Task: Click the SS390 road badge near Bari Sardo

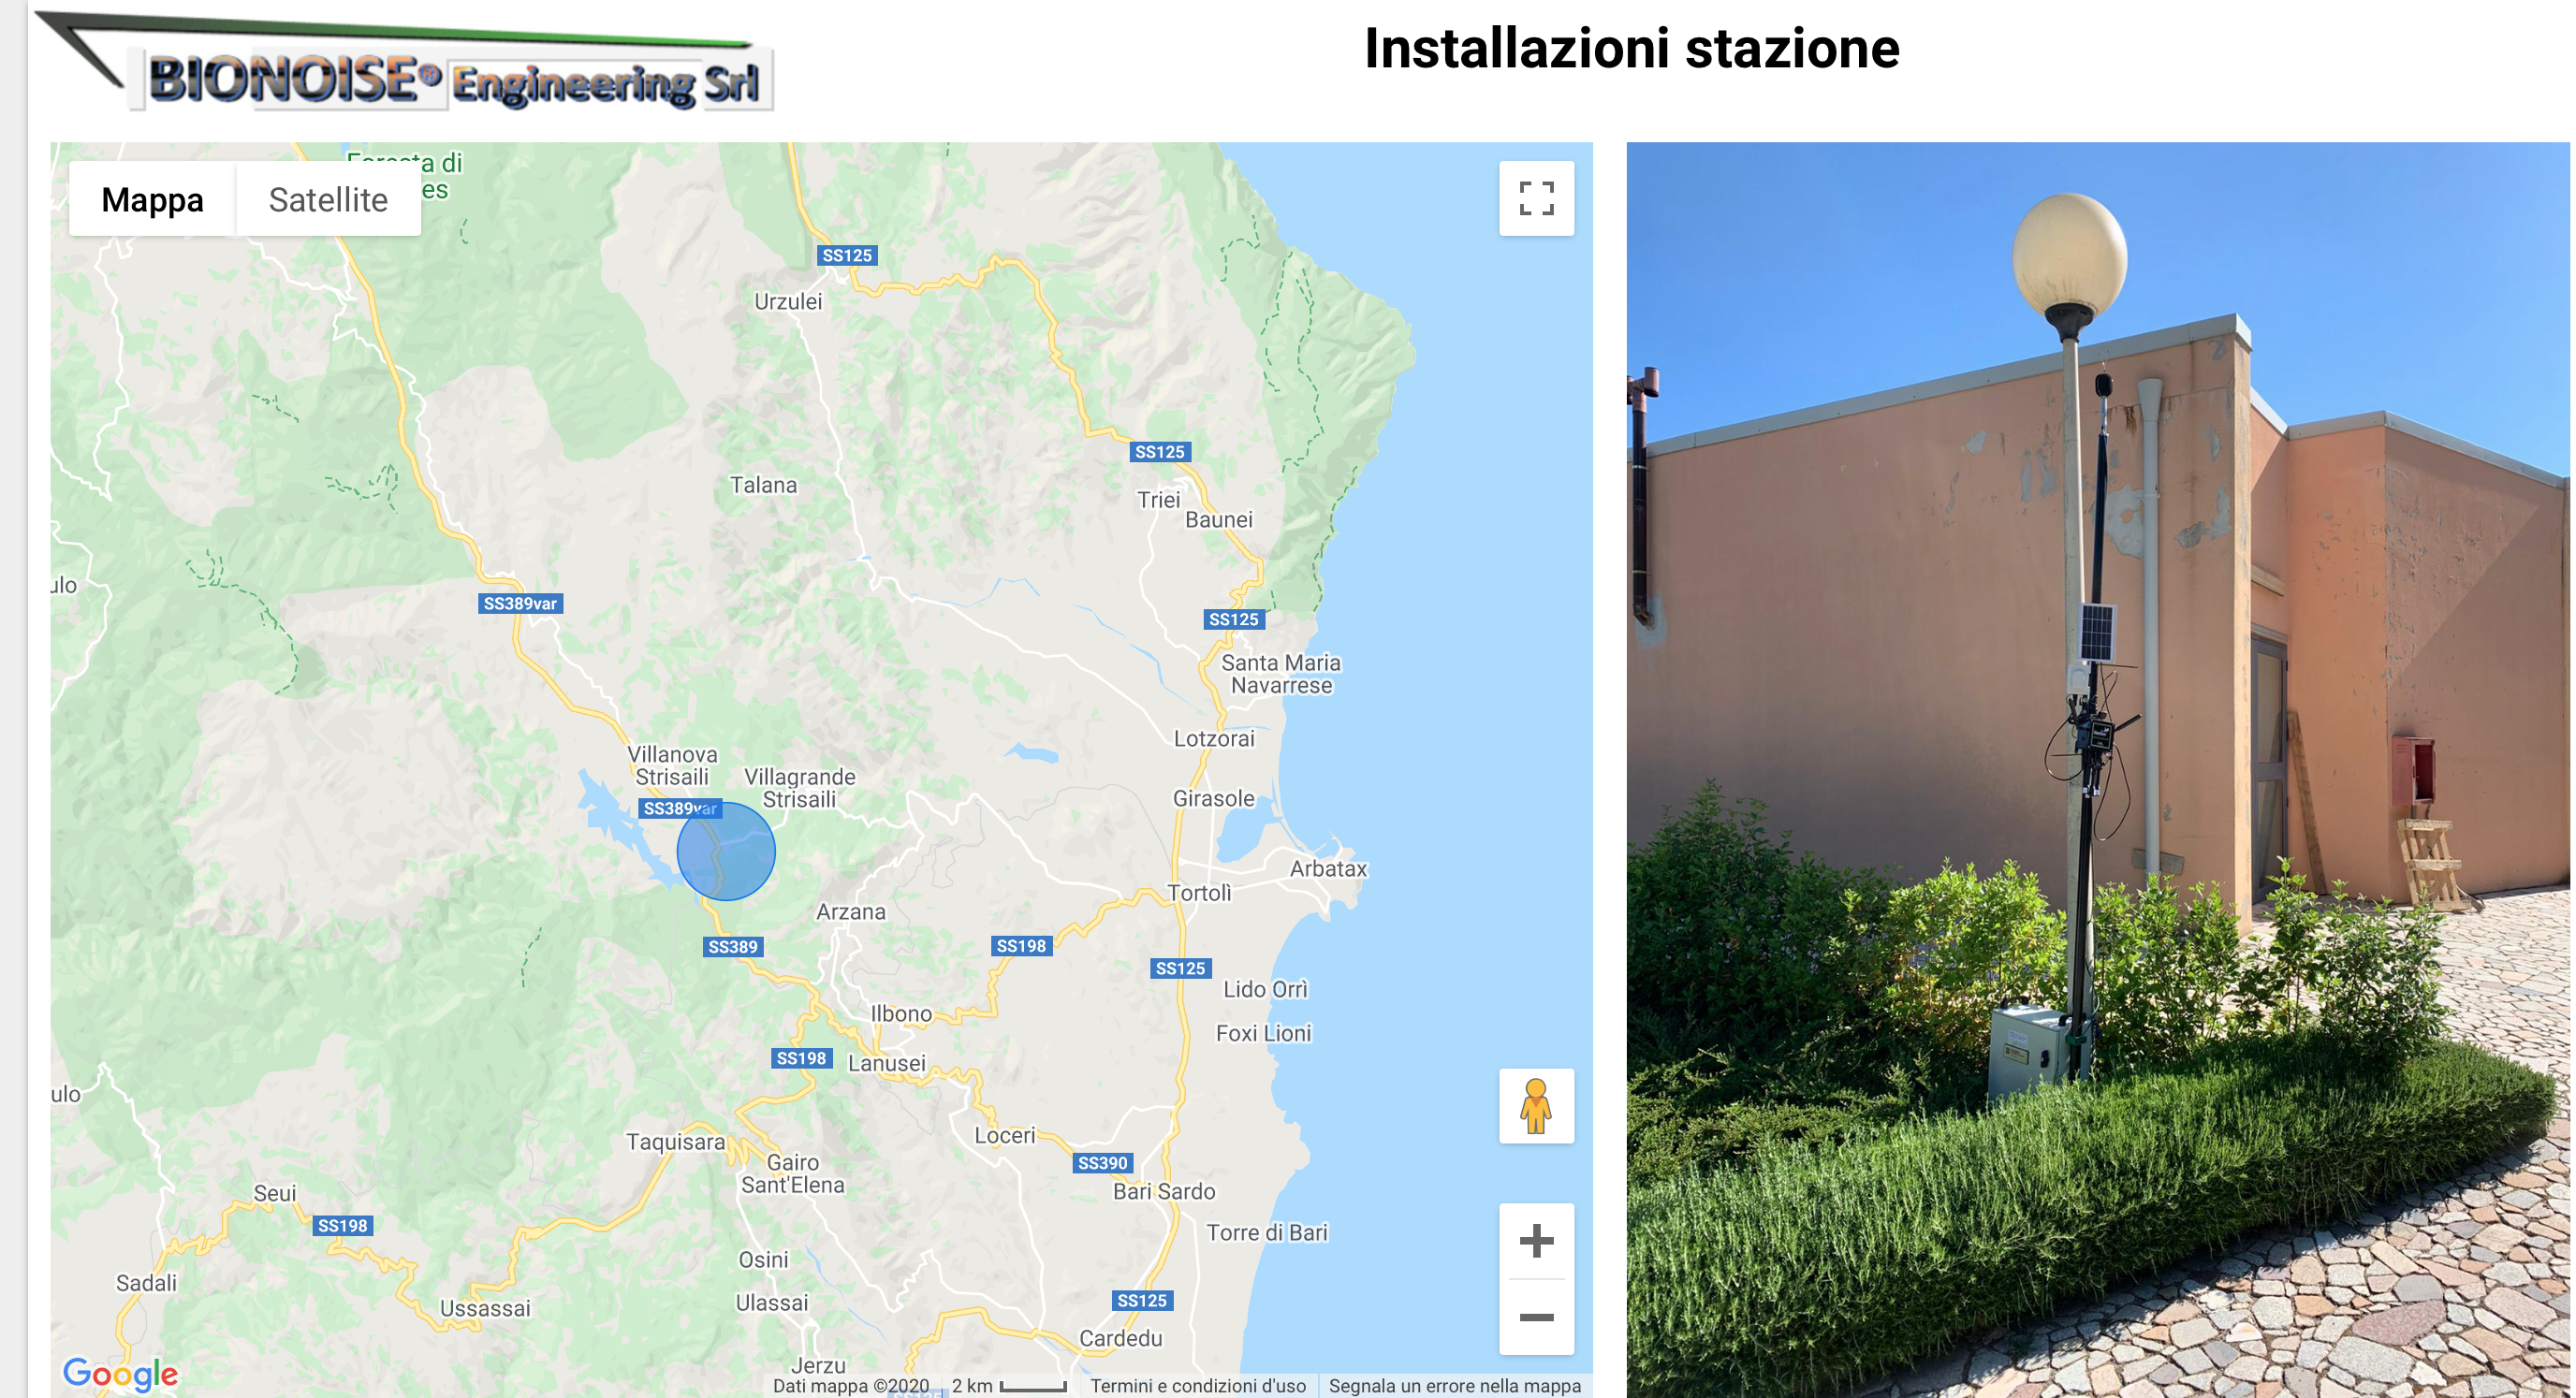Action: [1102, 1163]
